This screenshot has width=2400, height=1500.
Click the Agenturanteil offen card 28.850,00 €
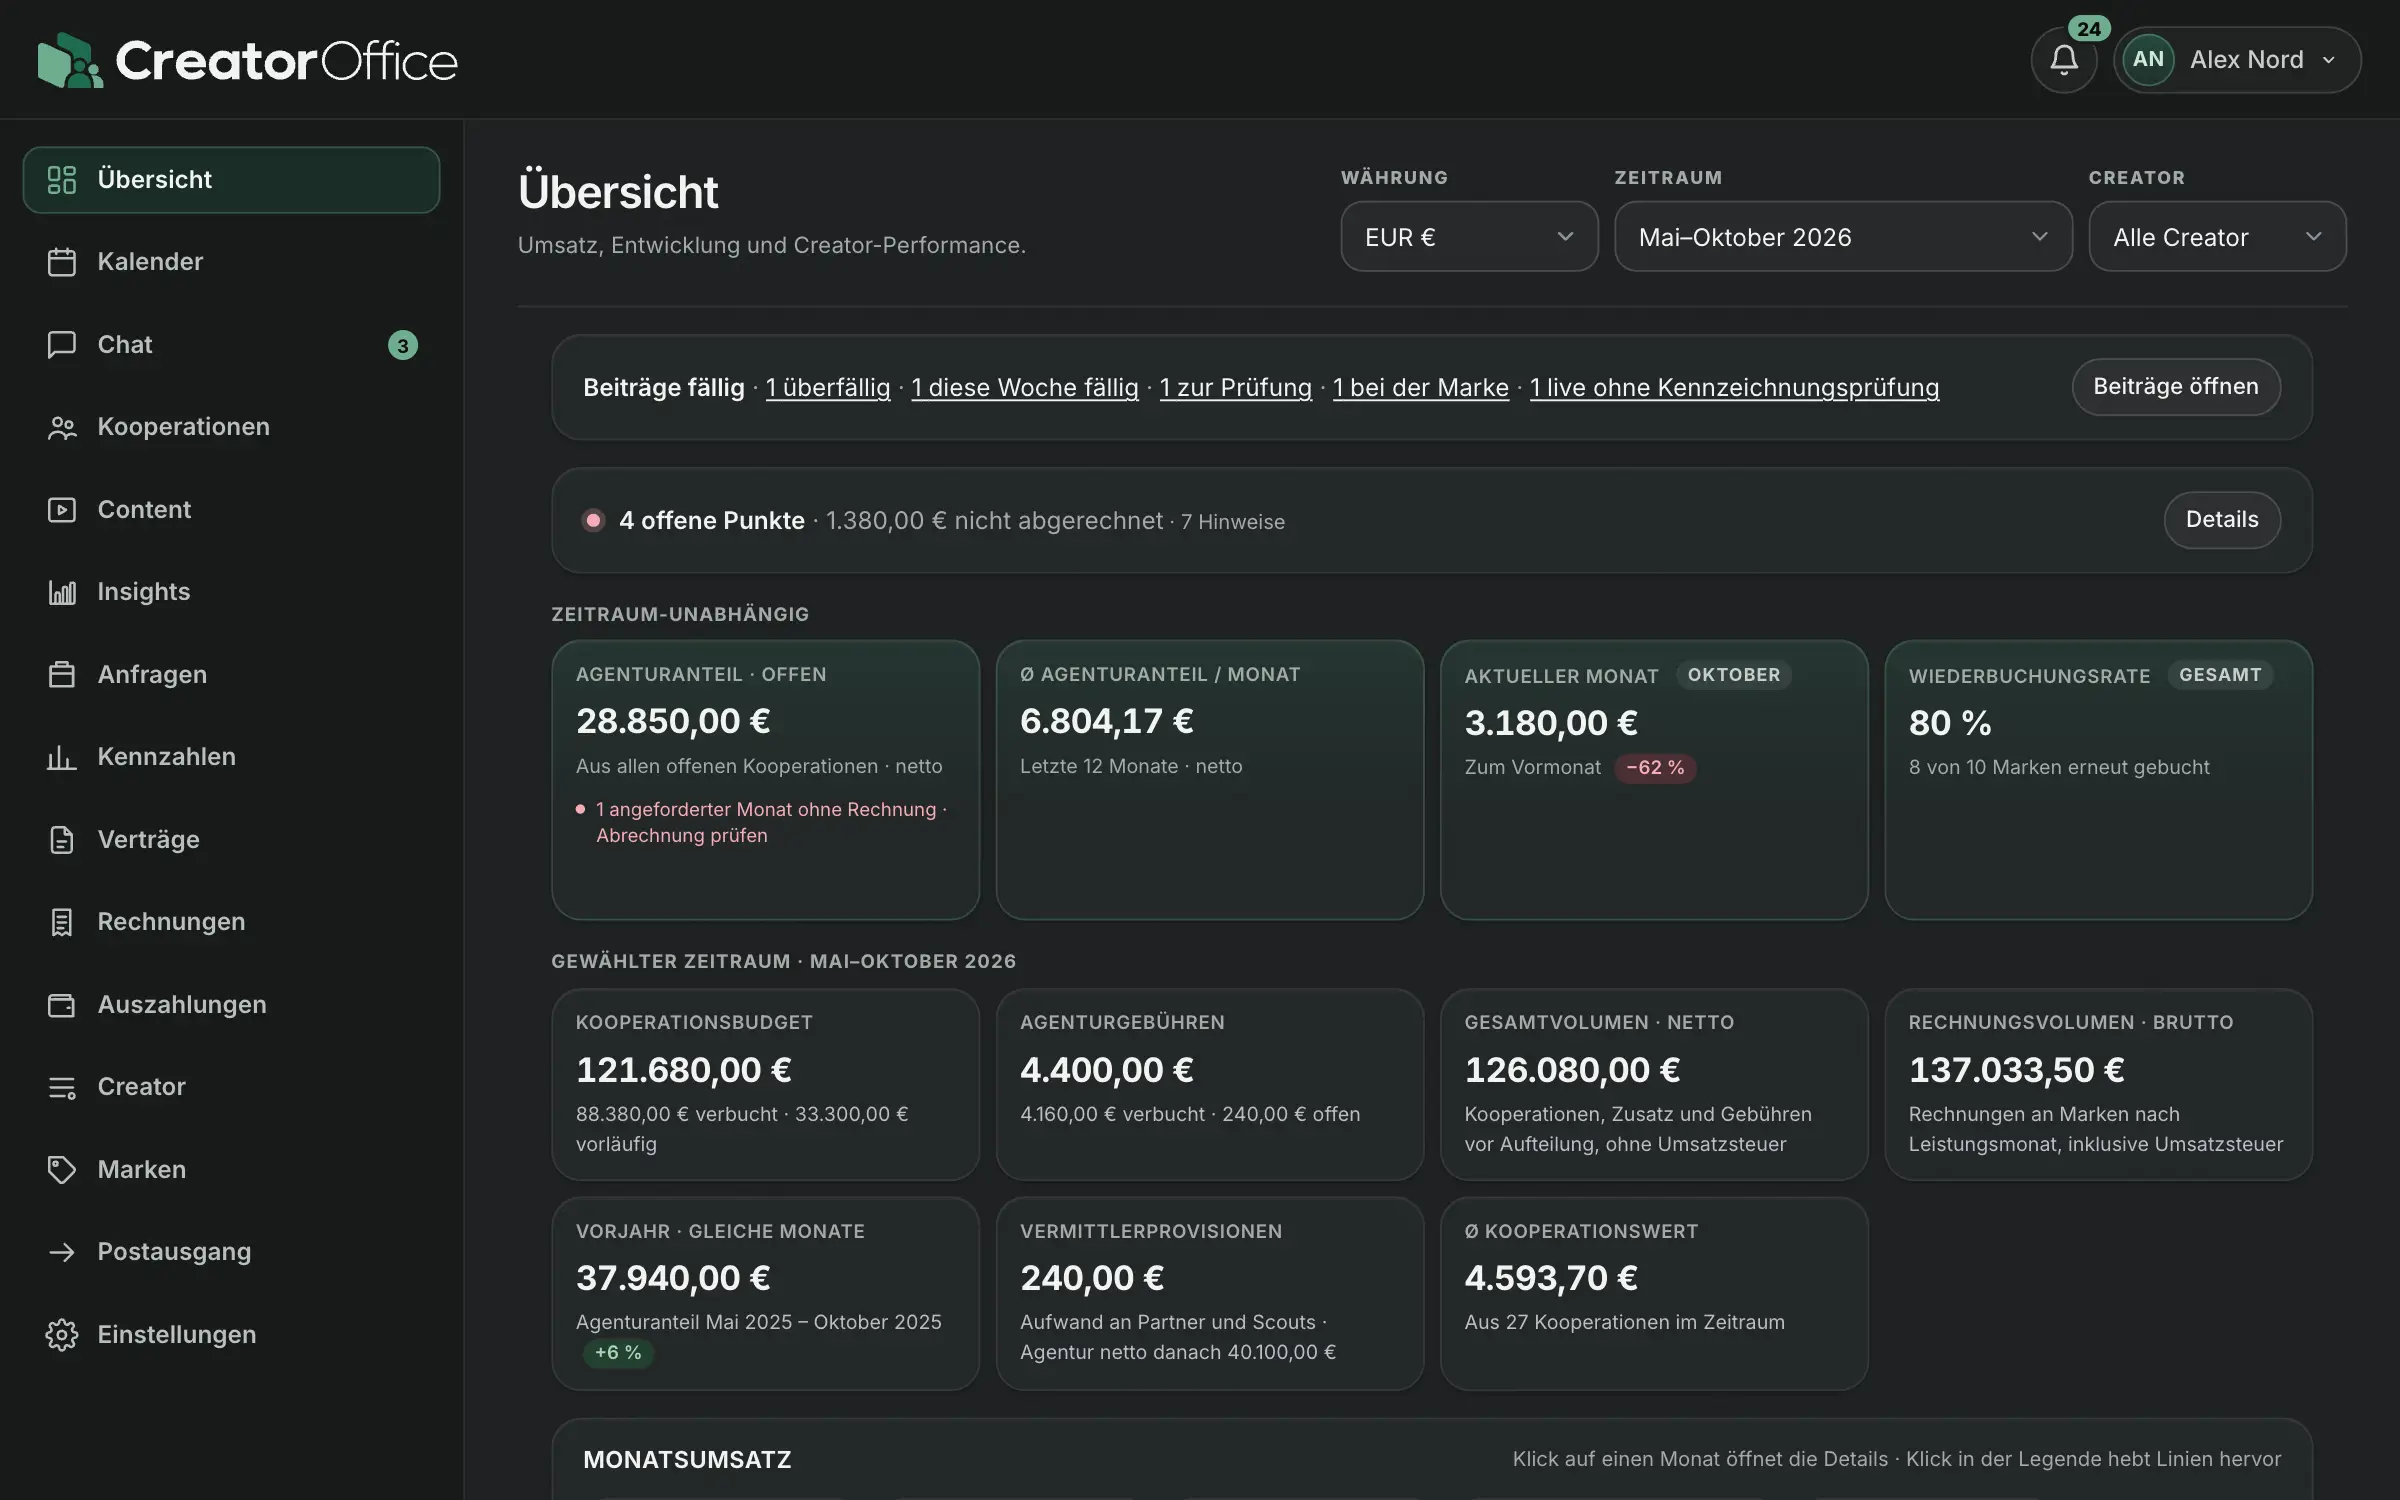766,780
